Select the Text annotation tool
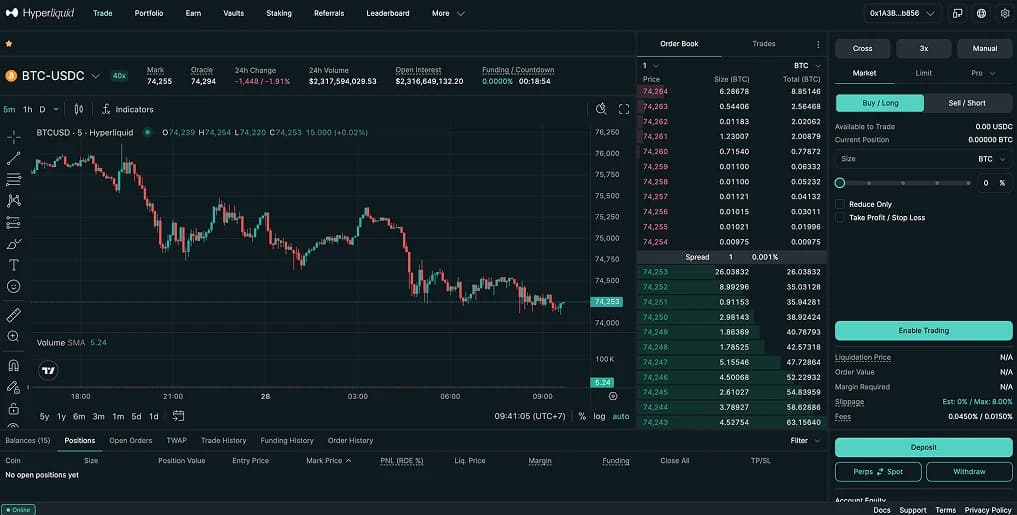This screenshot has width=1017, height=515. pos(14,265)
